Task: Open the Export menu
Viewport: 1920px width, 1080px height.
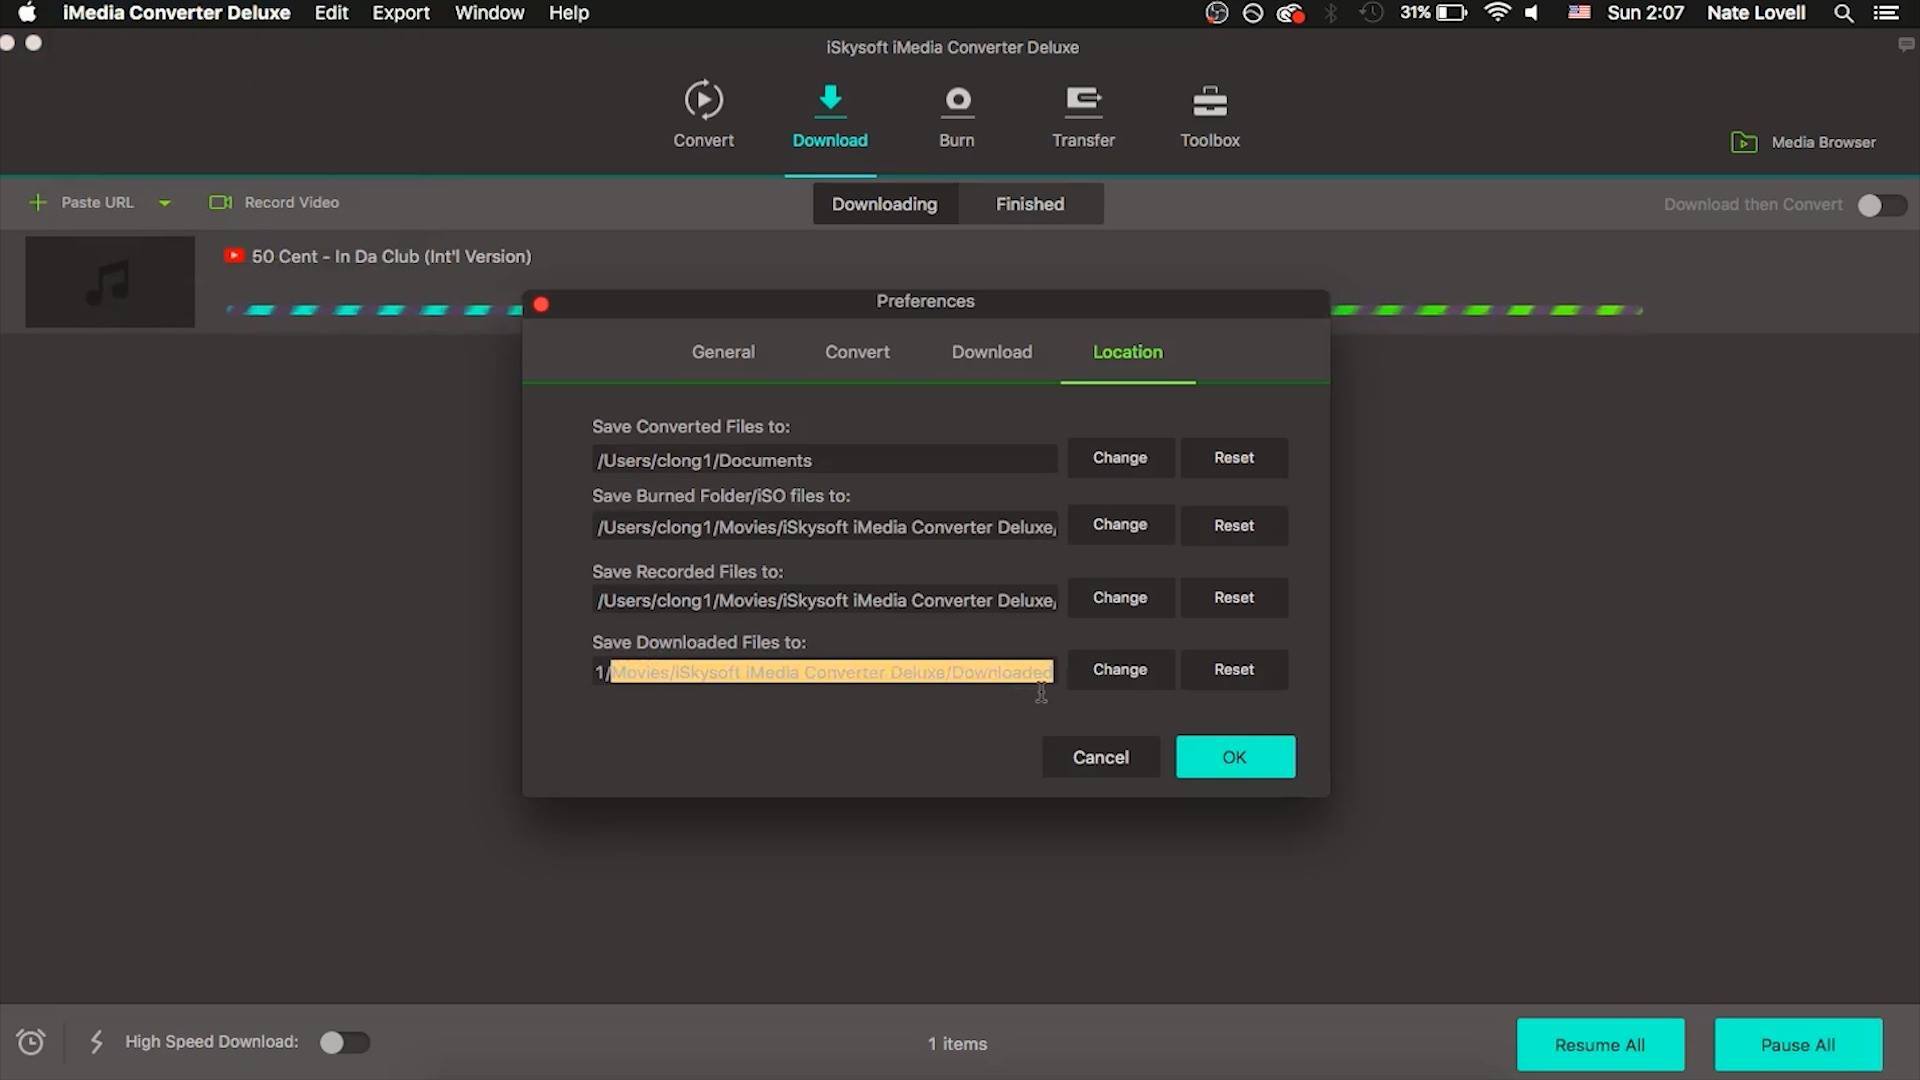Action: click(401, 13)
